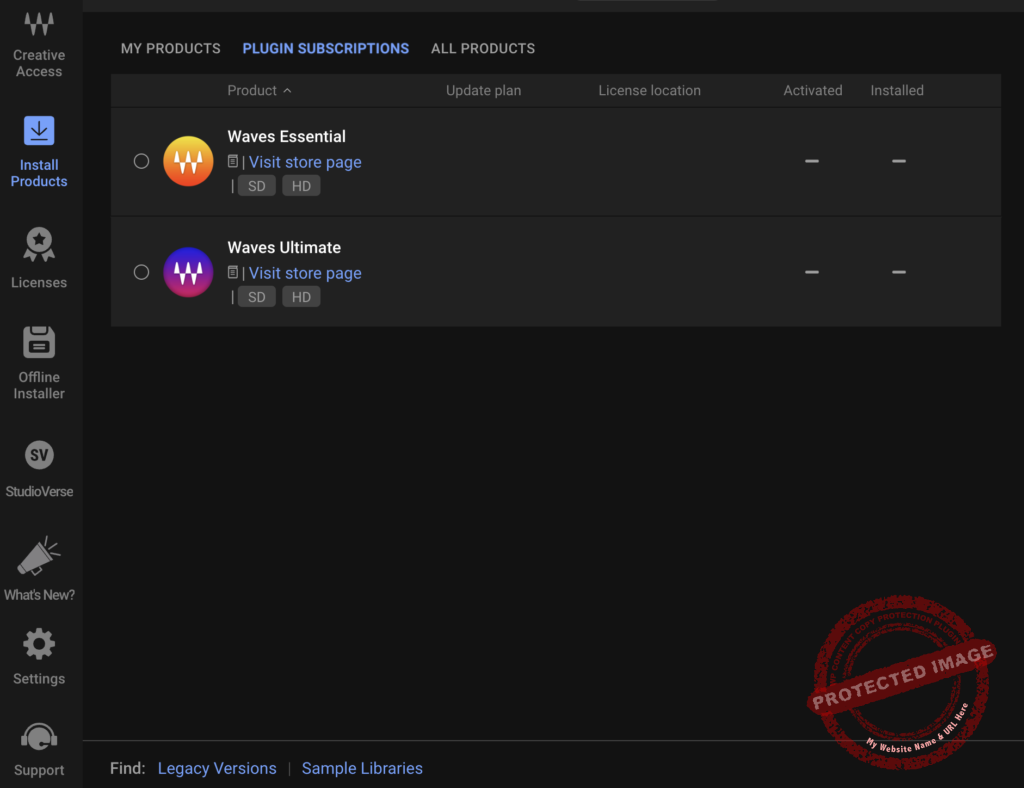Click the Update plan column header
Screen dimensions: 1024x788
tap(483, 91)
